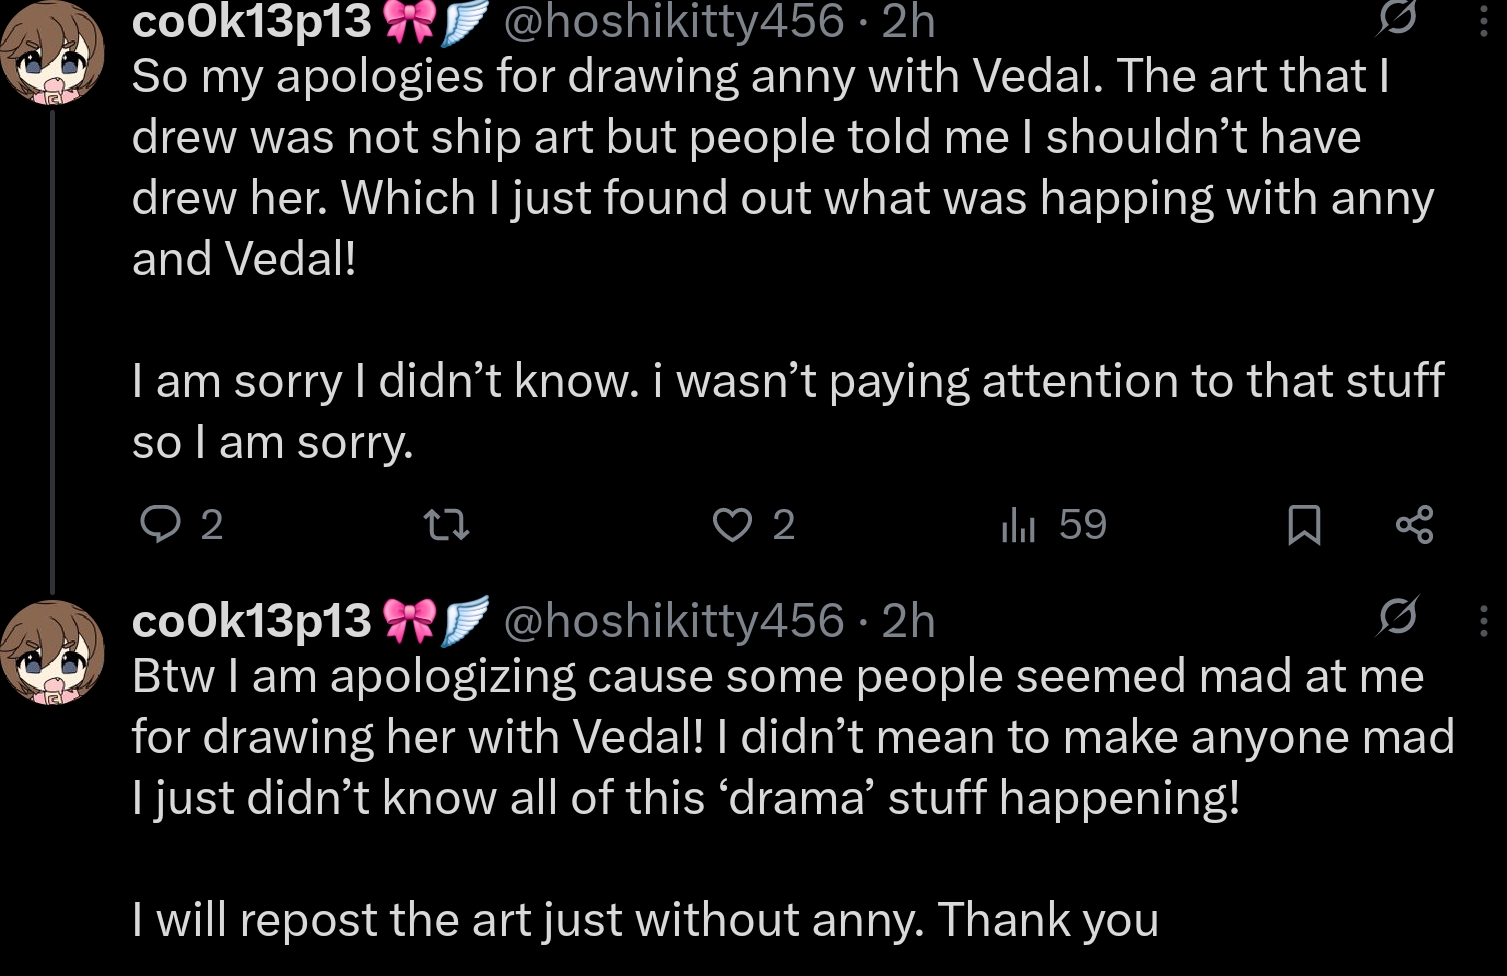
Task: Like the first apology tweet
Action: click(732, 524)
